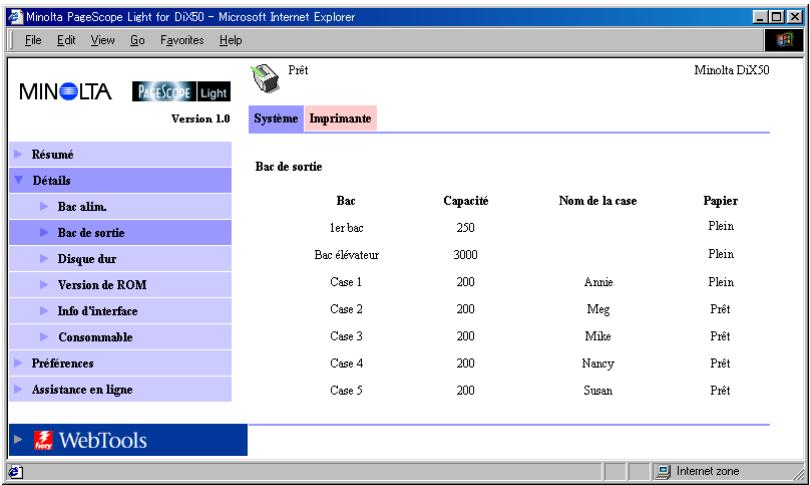810x485 pixels.
Task: Click the Internet zone computer icon
Action: (x=663, y=471)
